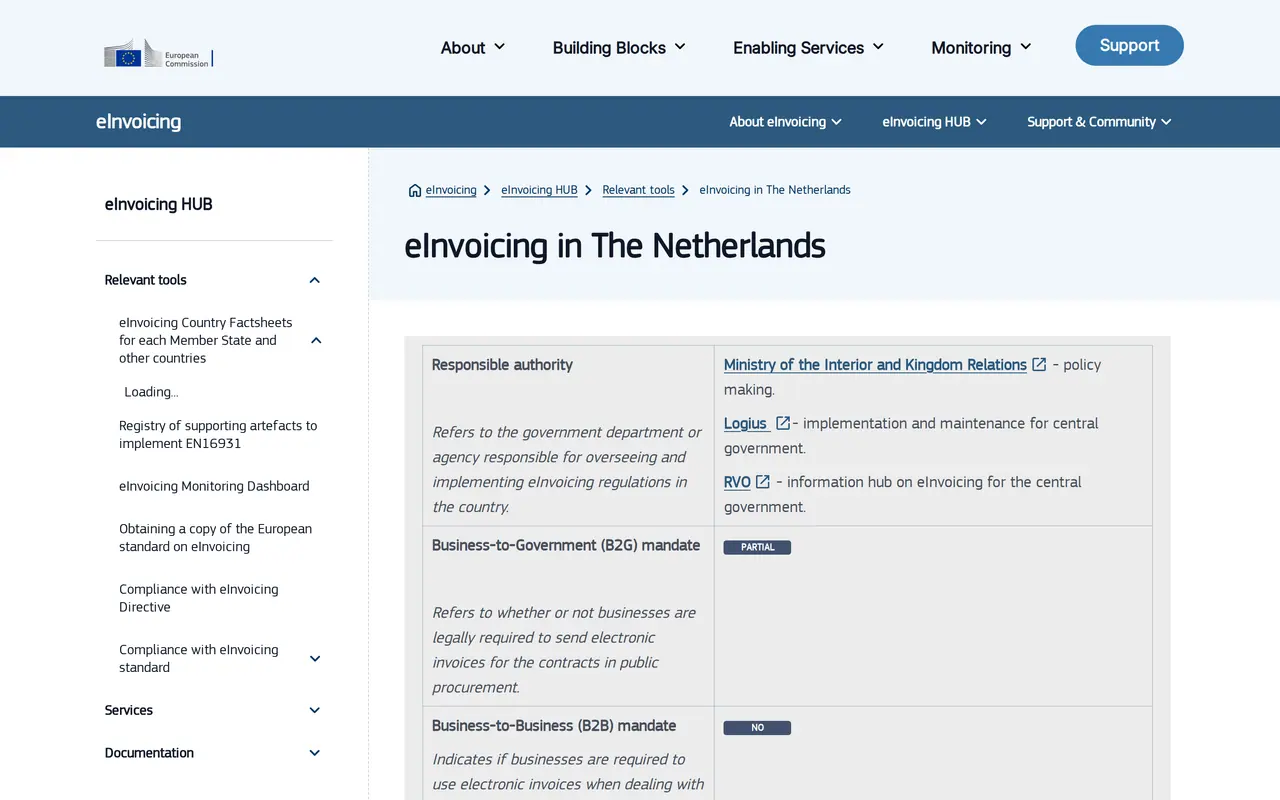This screenshot has height=800, width=1280.
Task: Click the eInvoicing title in blue bar
Action: (x=138, y=122)
